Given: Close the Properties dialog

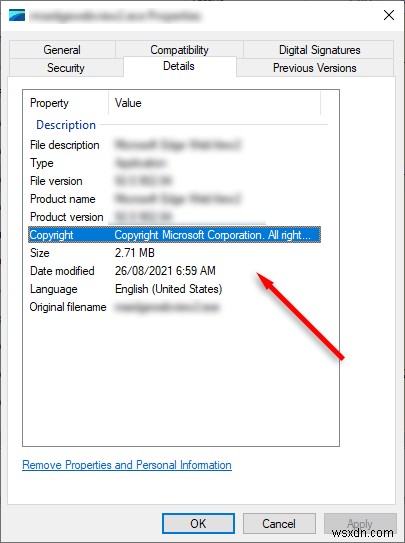Looking at the screenshot, I should pos(389,15).
